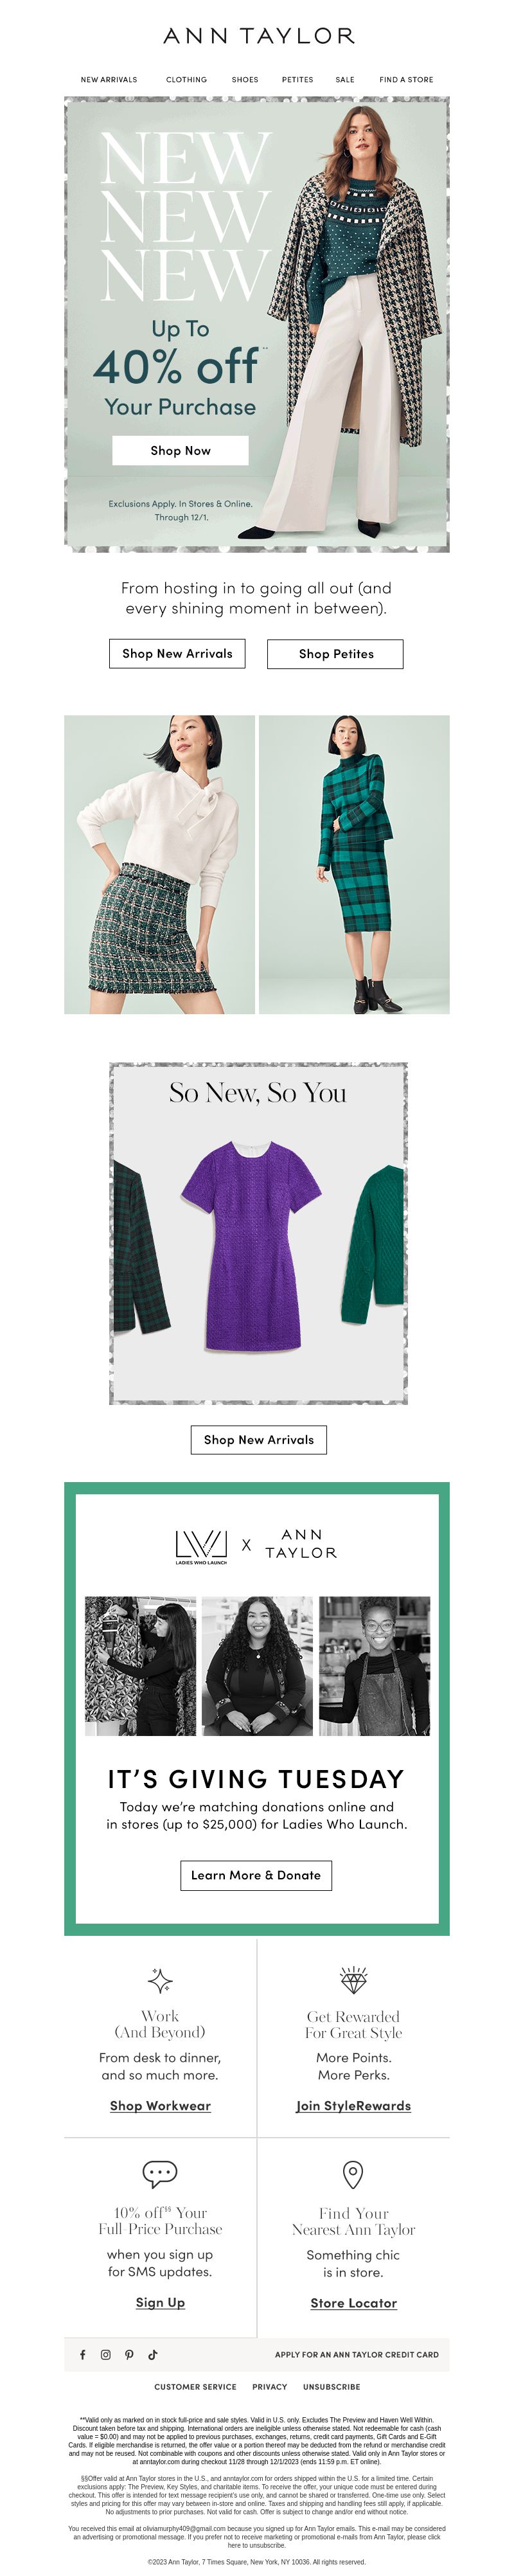The height and width of the screenshot is (2576, 514).
Task: Open the Pinterest social icon
Action: [x=129, y=2354]
